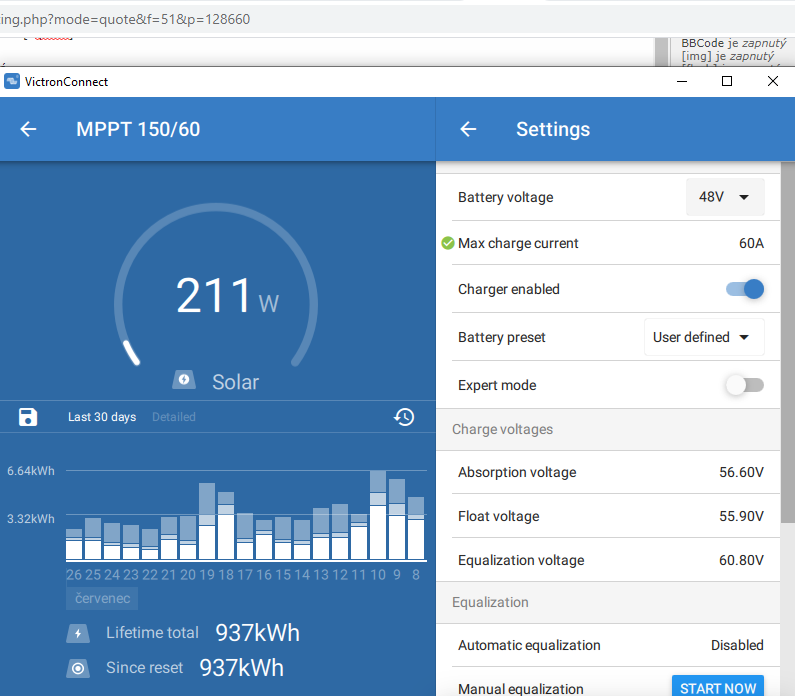Open the history clock icon
Image resolution: width=795 pixels, height=696 pixels.
click(404, 417)
